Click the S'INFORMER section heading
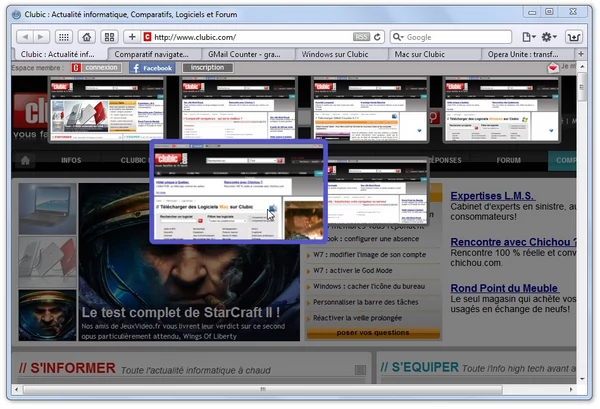Image resolution: width=600 pixels, height=409 pixels. point(67,368)
